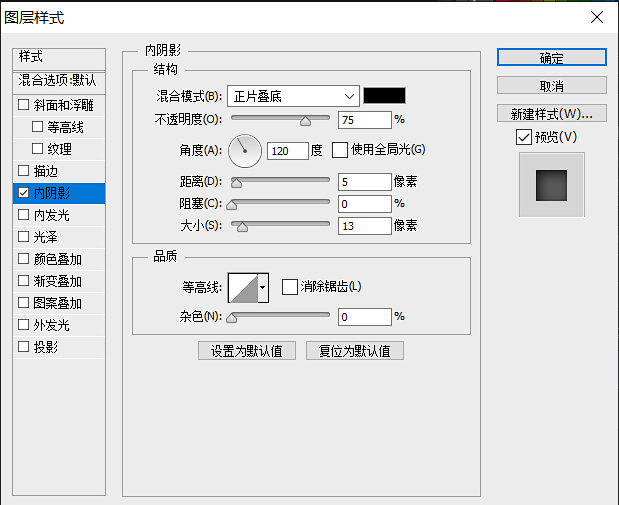Check the 内发光 style checkbox
This screenshot has width=619, height=505.
[x=23, y=215]
